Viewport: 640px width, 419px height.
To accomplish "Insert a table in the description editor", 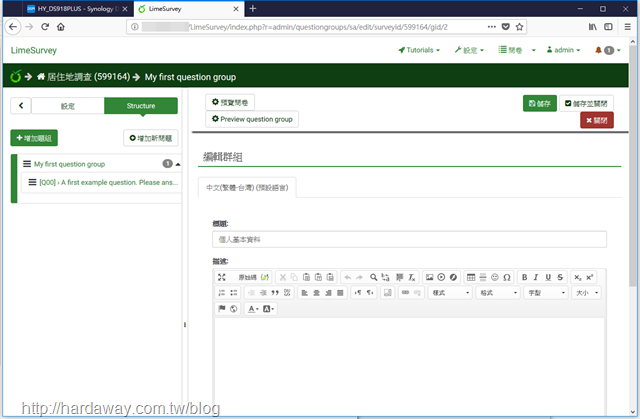I will [471, 277].
